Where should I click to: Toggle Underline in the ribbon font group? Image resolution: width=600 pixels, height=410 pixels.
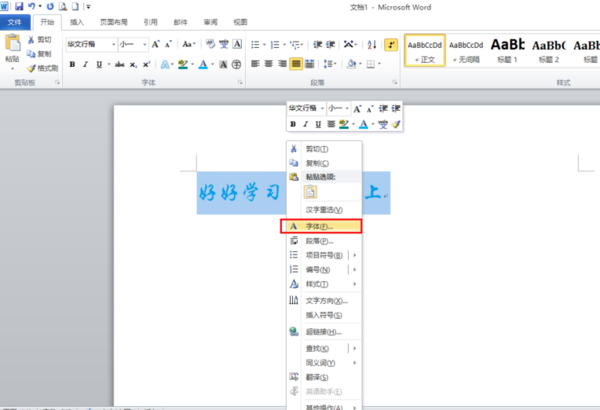pyautogui.click(x=99, y=64)
